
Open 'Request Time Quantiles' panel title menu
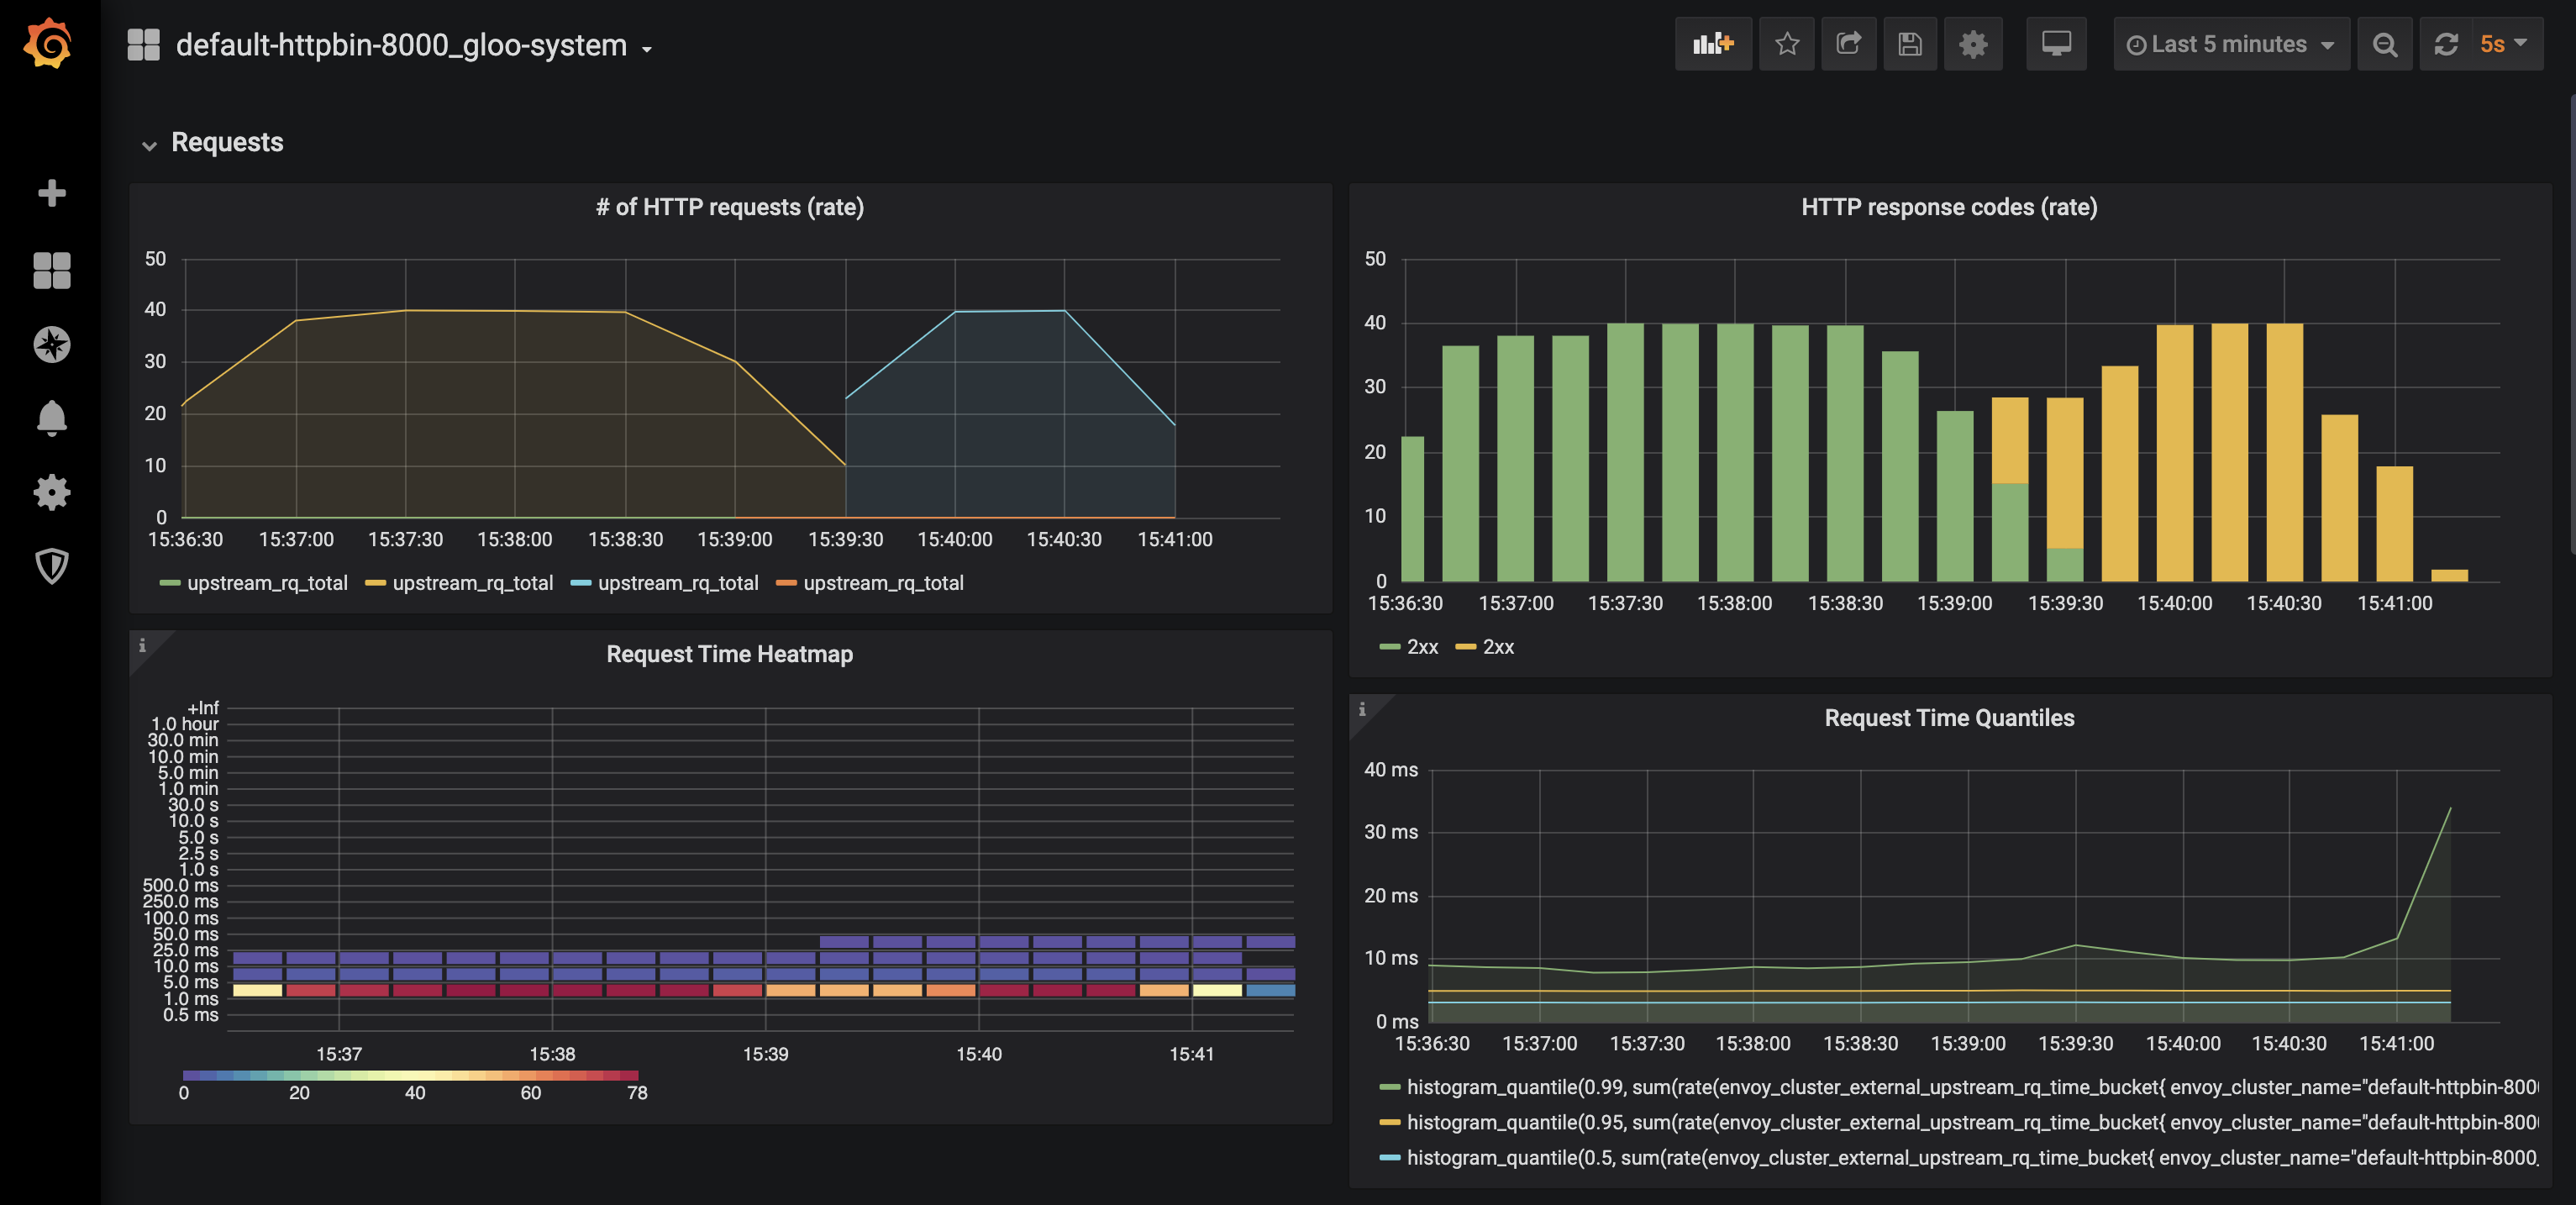point(1949,718)
